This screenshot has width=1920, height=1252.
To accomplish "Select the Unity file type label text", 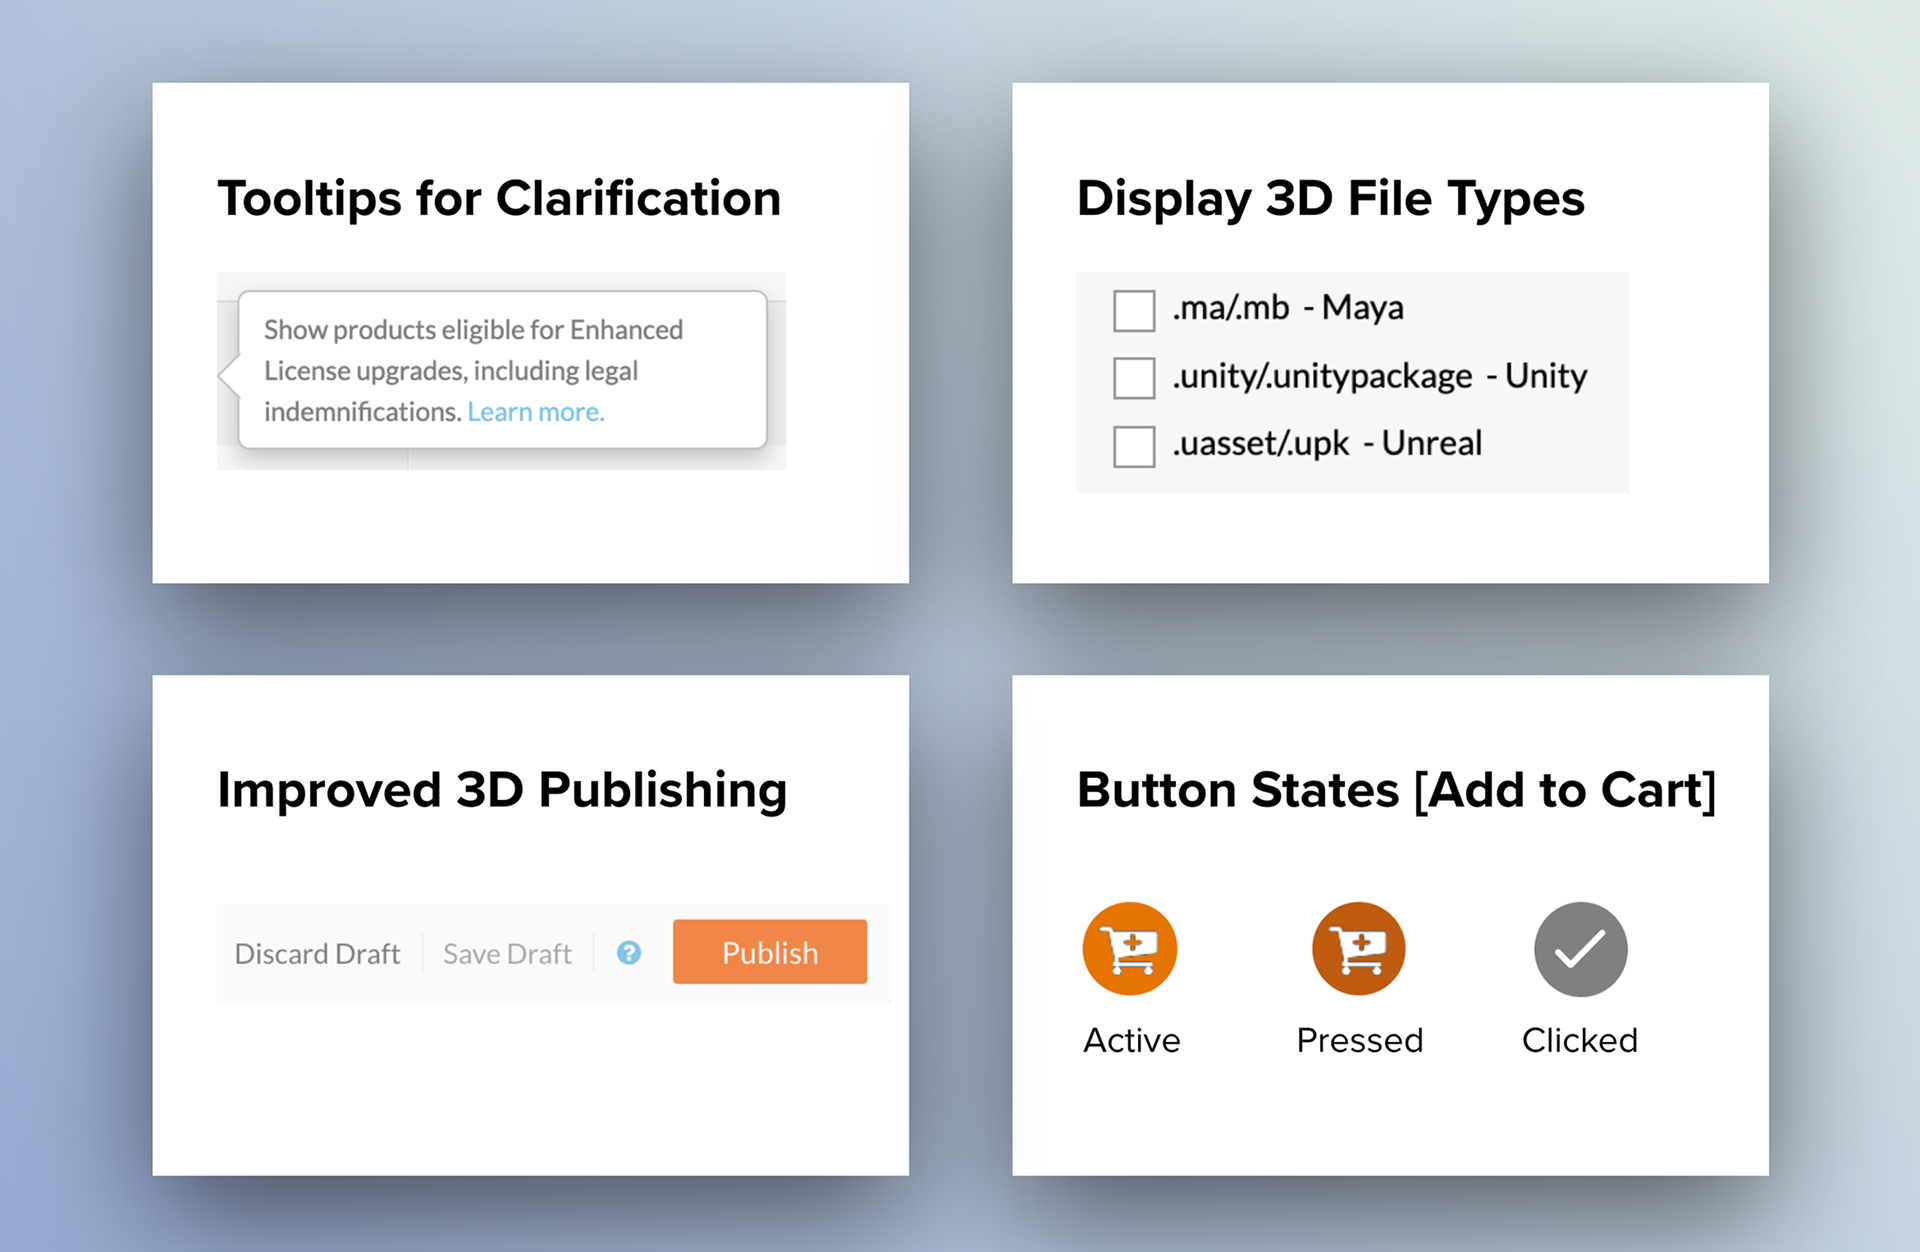I will [1380, 376].
